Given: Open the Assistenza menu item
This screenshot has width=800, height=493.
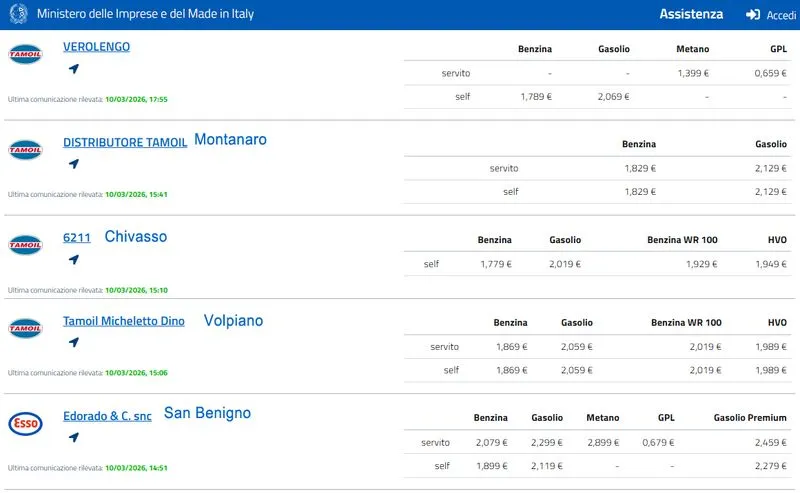Looking at the screenshot, I should [x=690, y=14].
